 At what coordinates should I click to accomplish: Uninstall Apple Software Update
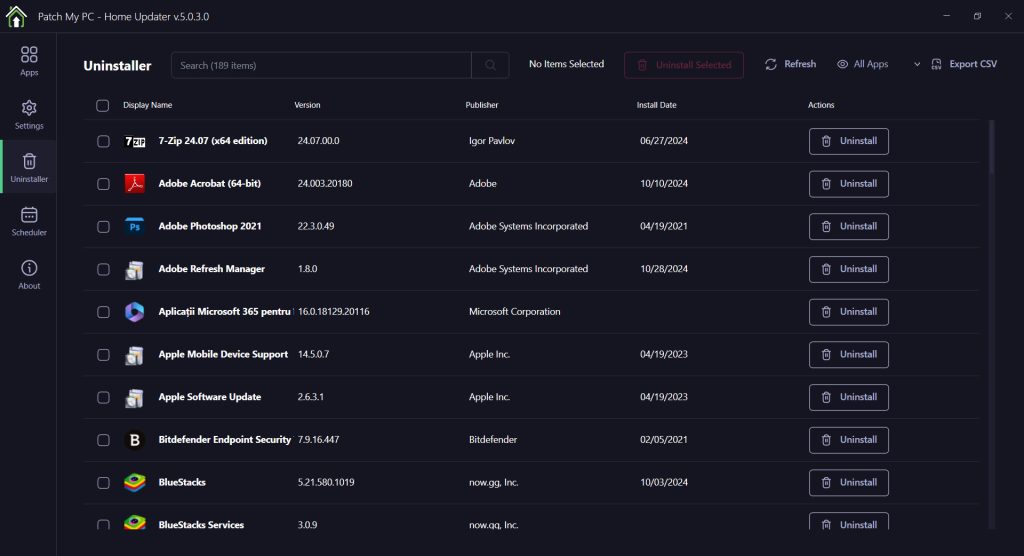tap(848, 397)
